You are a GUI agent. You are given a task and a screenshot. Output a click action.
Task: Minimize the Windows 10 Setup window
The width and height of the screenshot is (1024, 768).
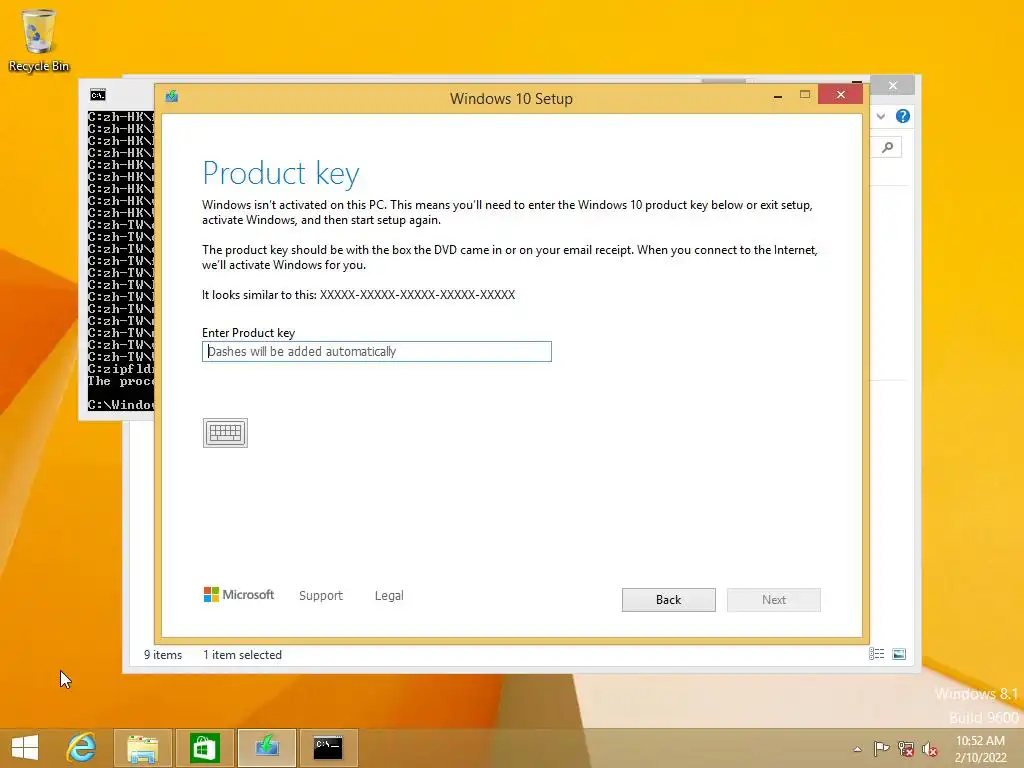[777, 95]
